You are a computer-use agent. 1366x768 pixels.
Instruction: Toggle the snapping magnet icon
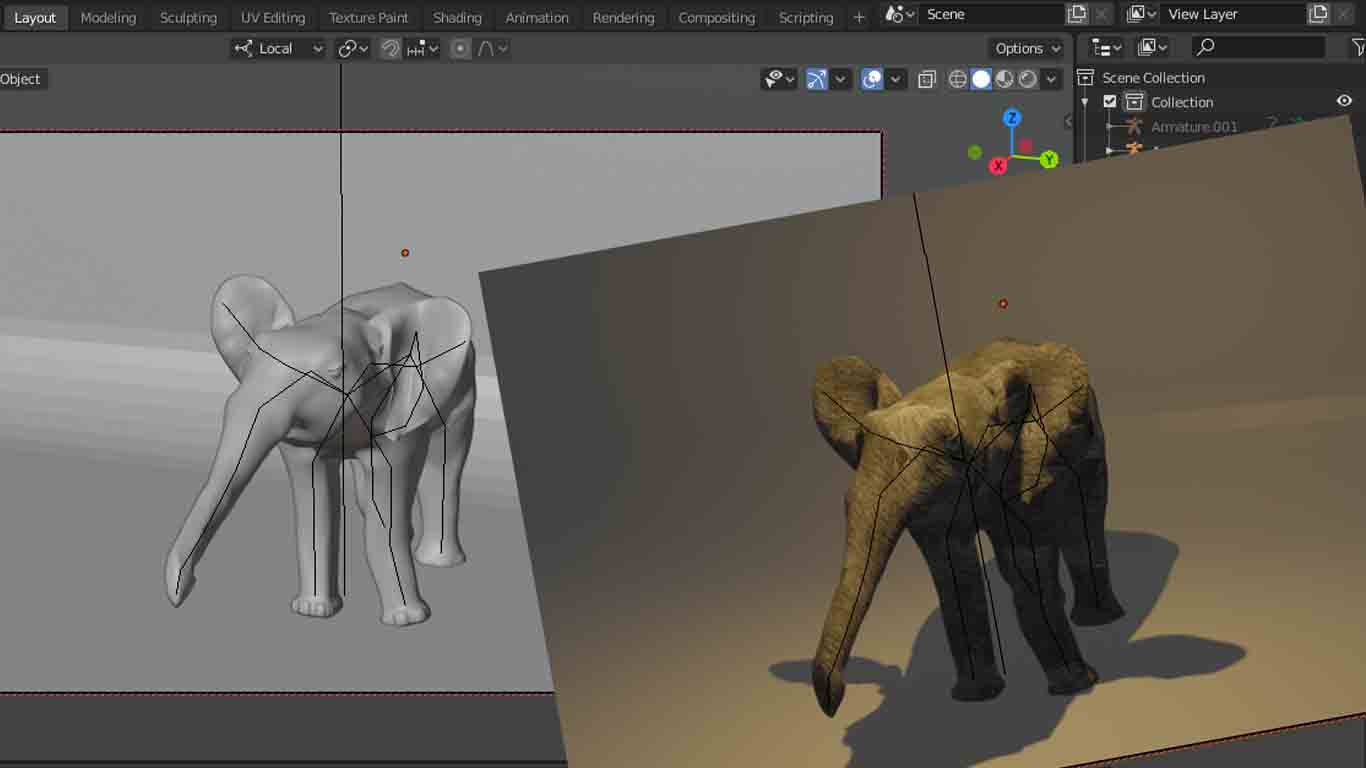(x=390, y=48)
